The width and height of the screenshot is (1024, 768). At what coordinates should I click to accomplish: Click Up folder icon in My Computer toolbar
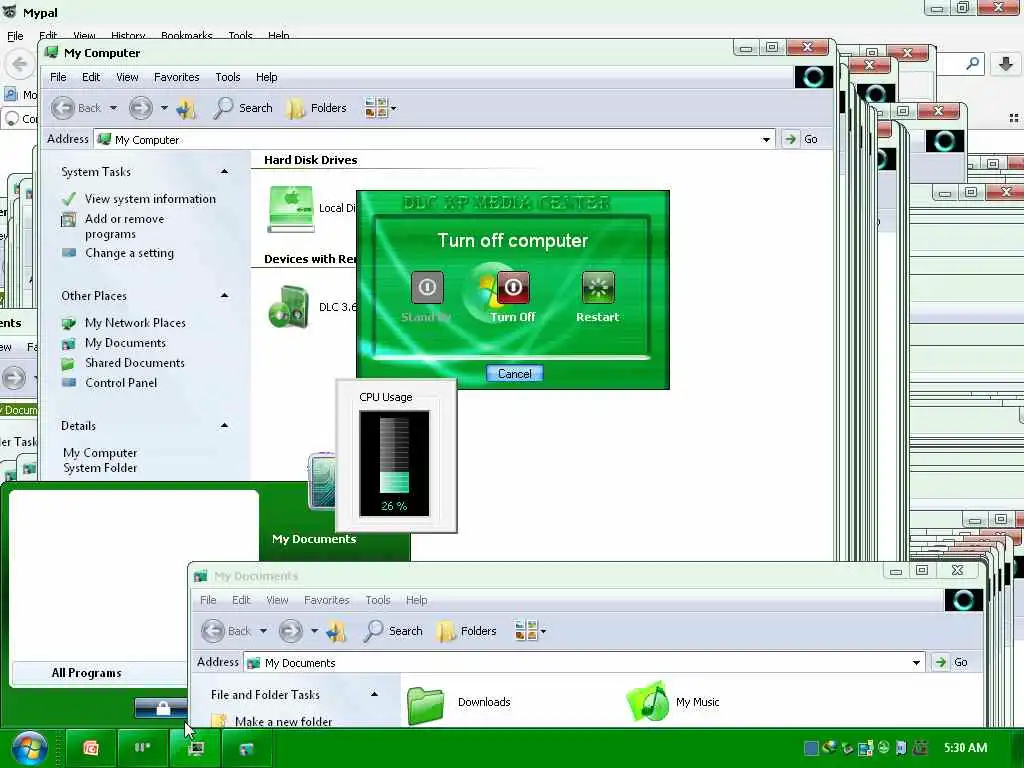coord(187,108)
